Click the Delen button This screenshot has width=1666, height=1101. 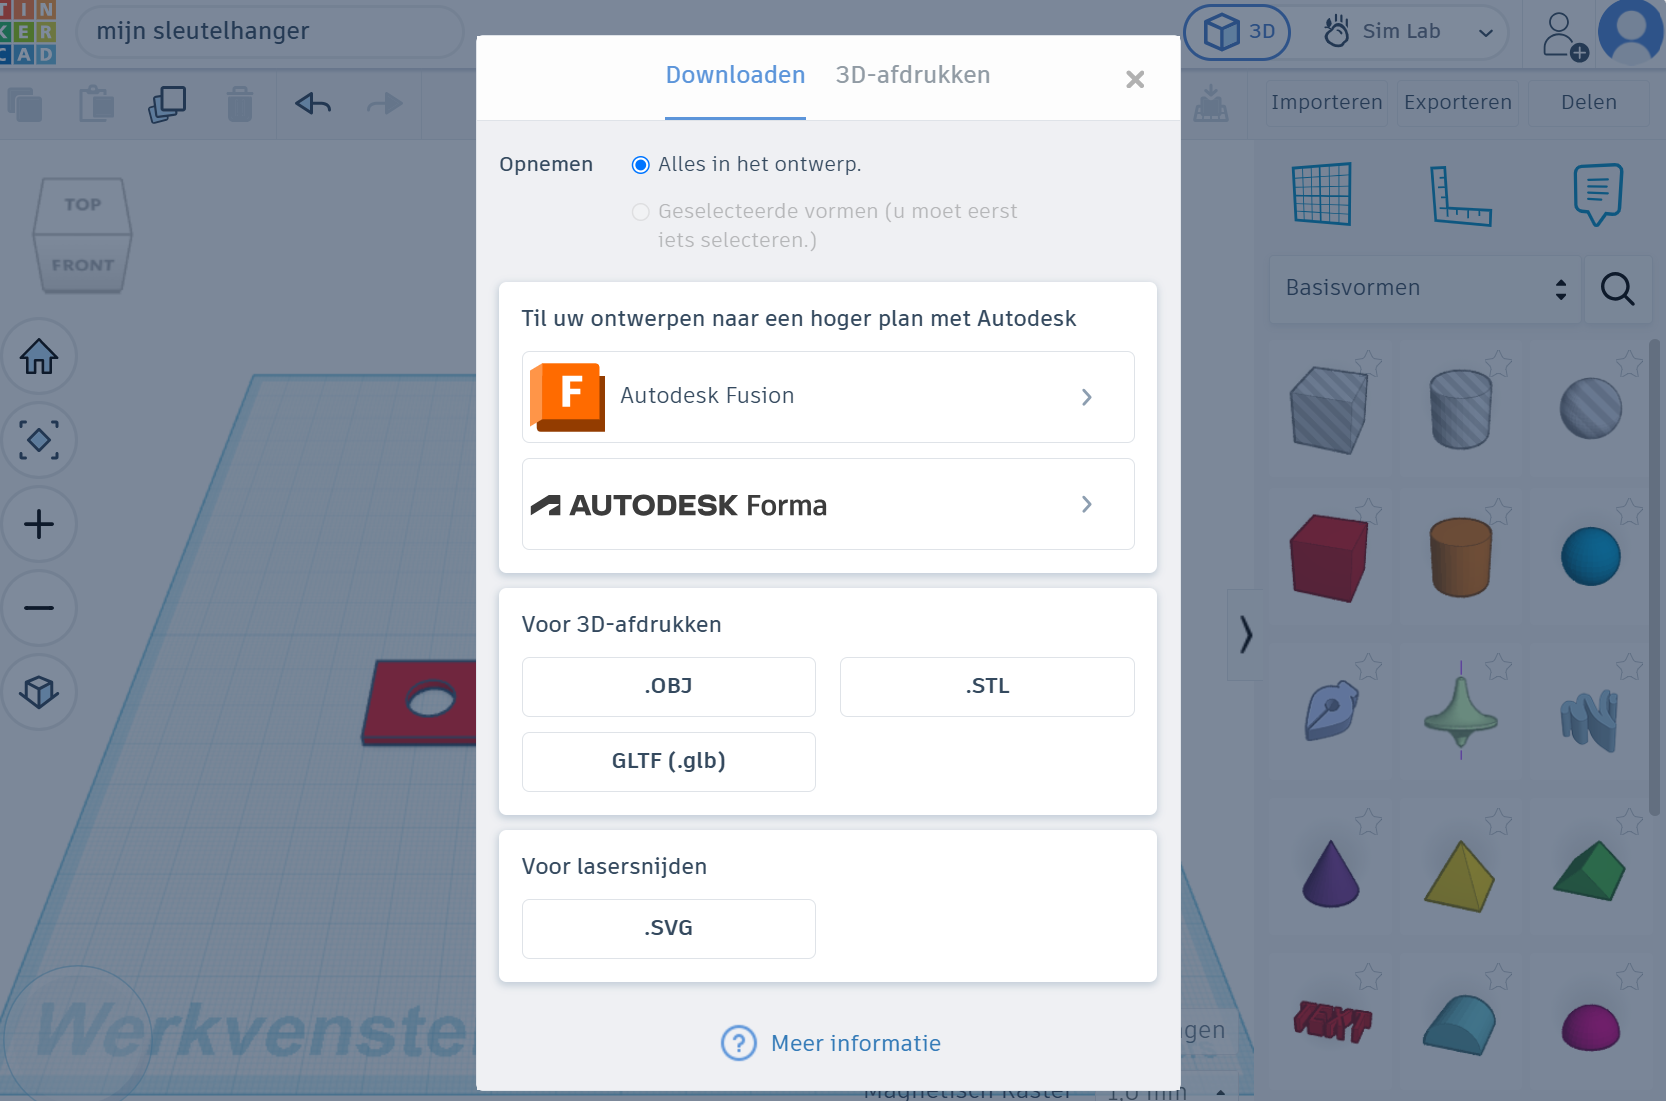click(1589, 103)
